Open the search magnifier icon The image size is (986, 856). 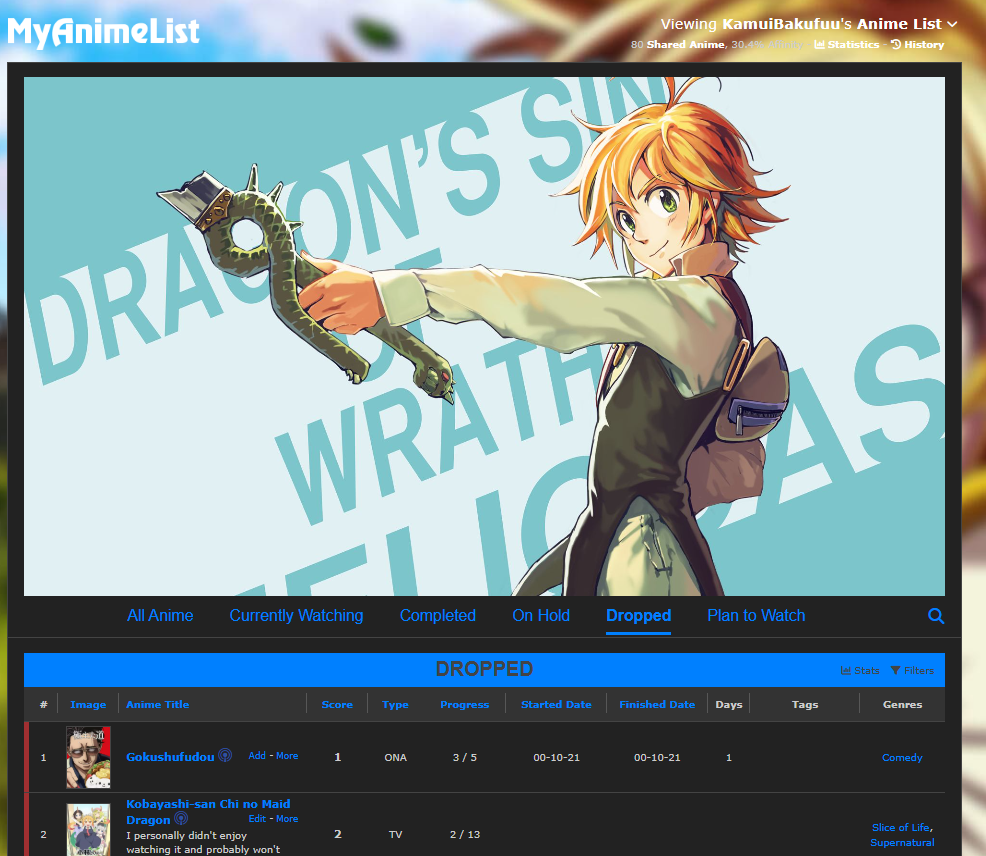(x=936, y=616)
